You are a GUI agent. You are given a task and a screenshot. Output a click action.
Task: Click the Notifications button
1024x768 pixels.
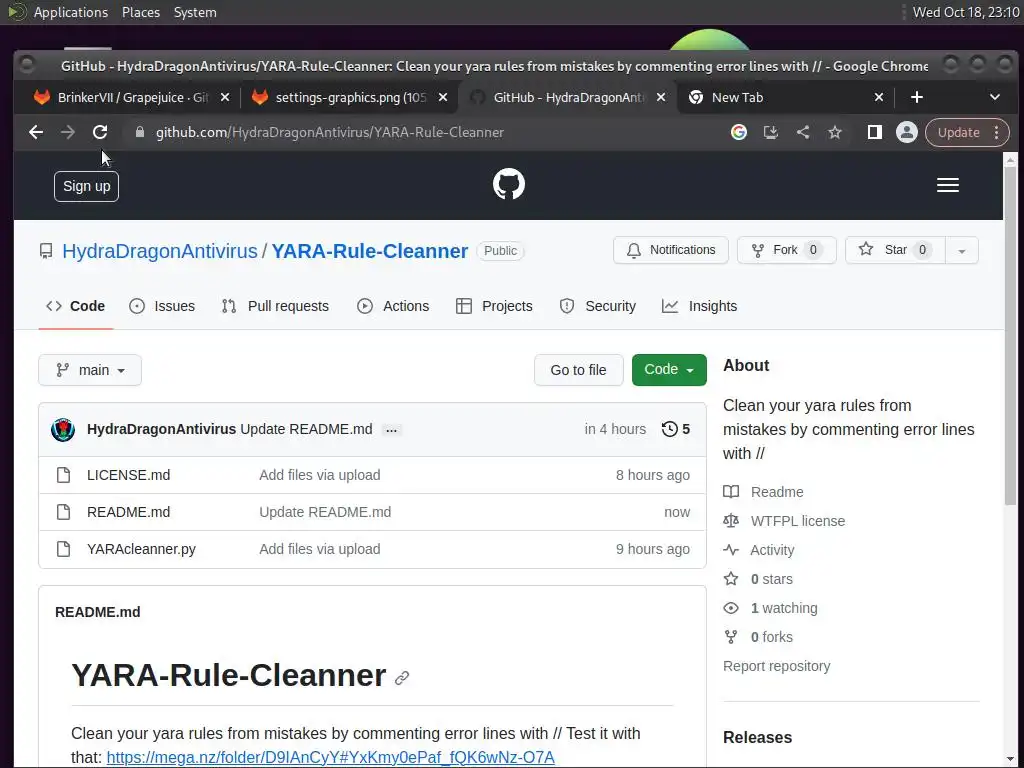(671, 250)
